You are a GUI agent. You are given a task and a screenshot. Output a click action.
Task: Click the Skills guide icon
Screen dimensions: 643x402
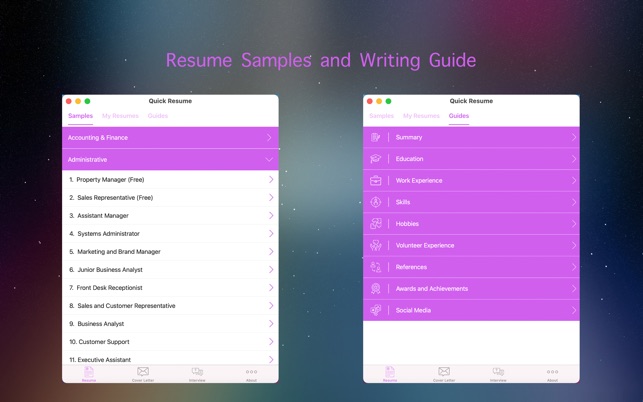376,202
